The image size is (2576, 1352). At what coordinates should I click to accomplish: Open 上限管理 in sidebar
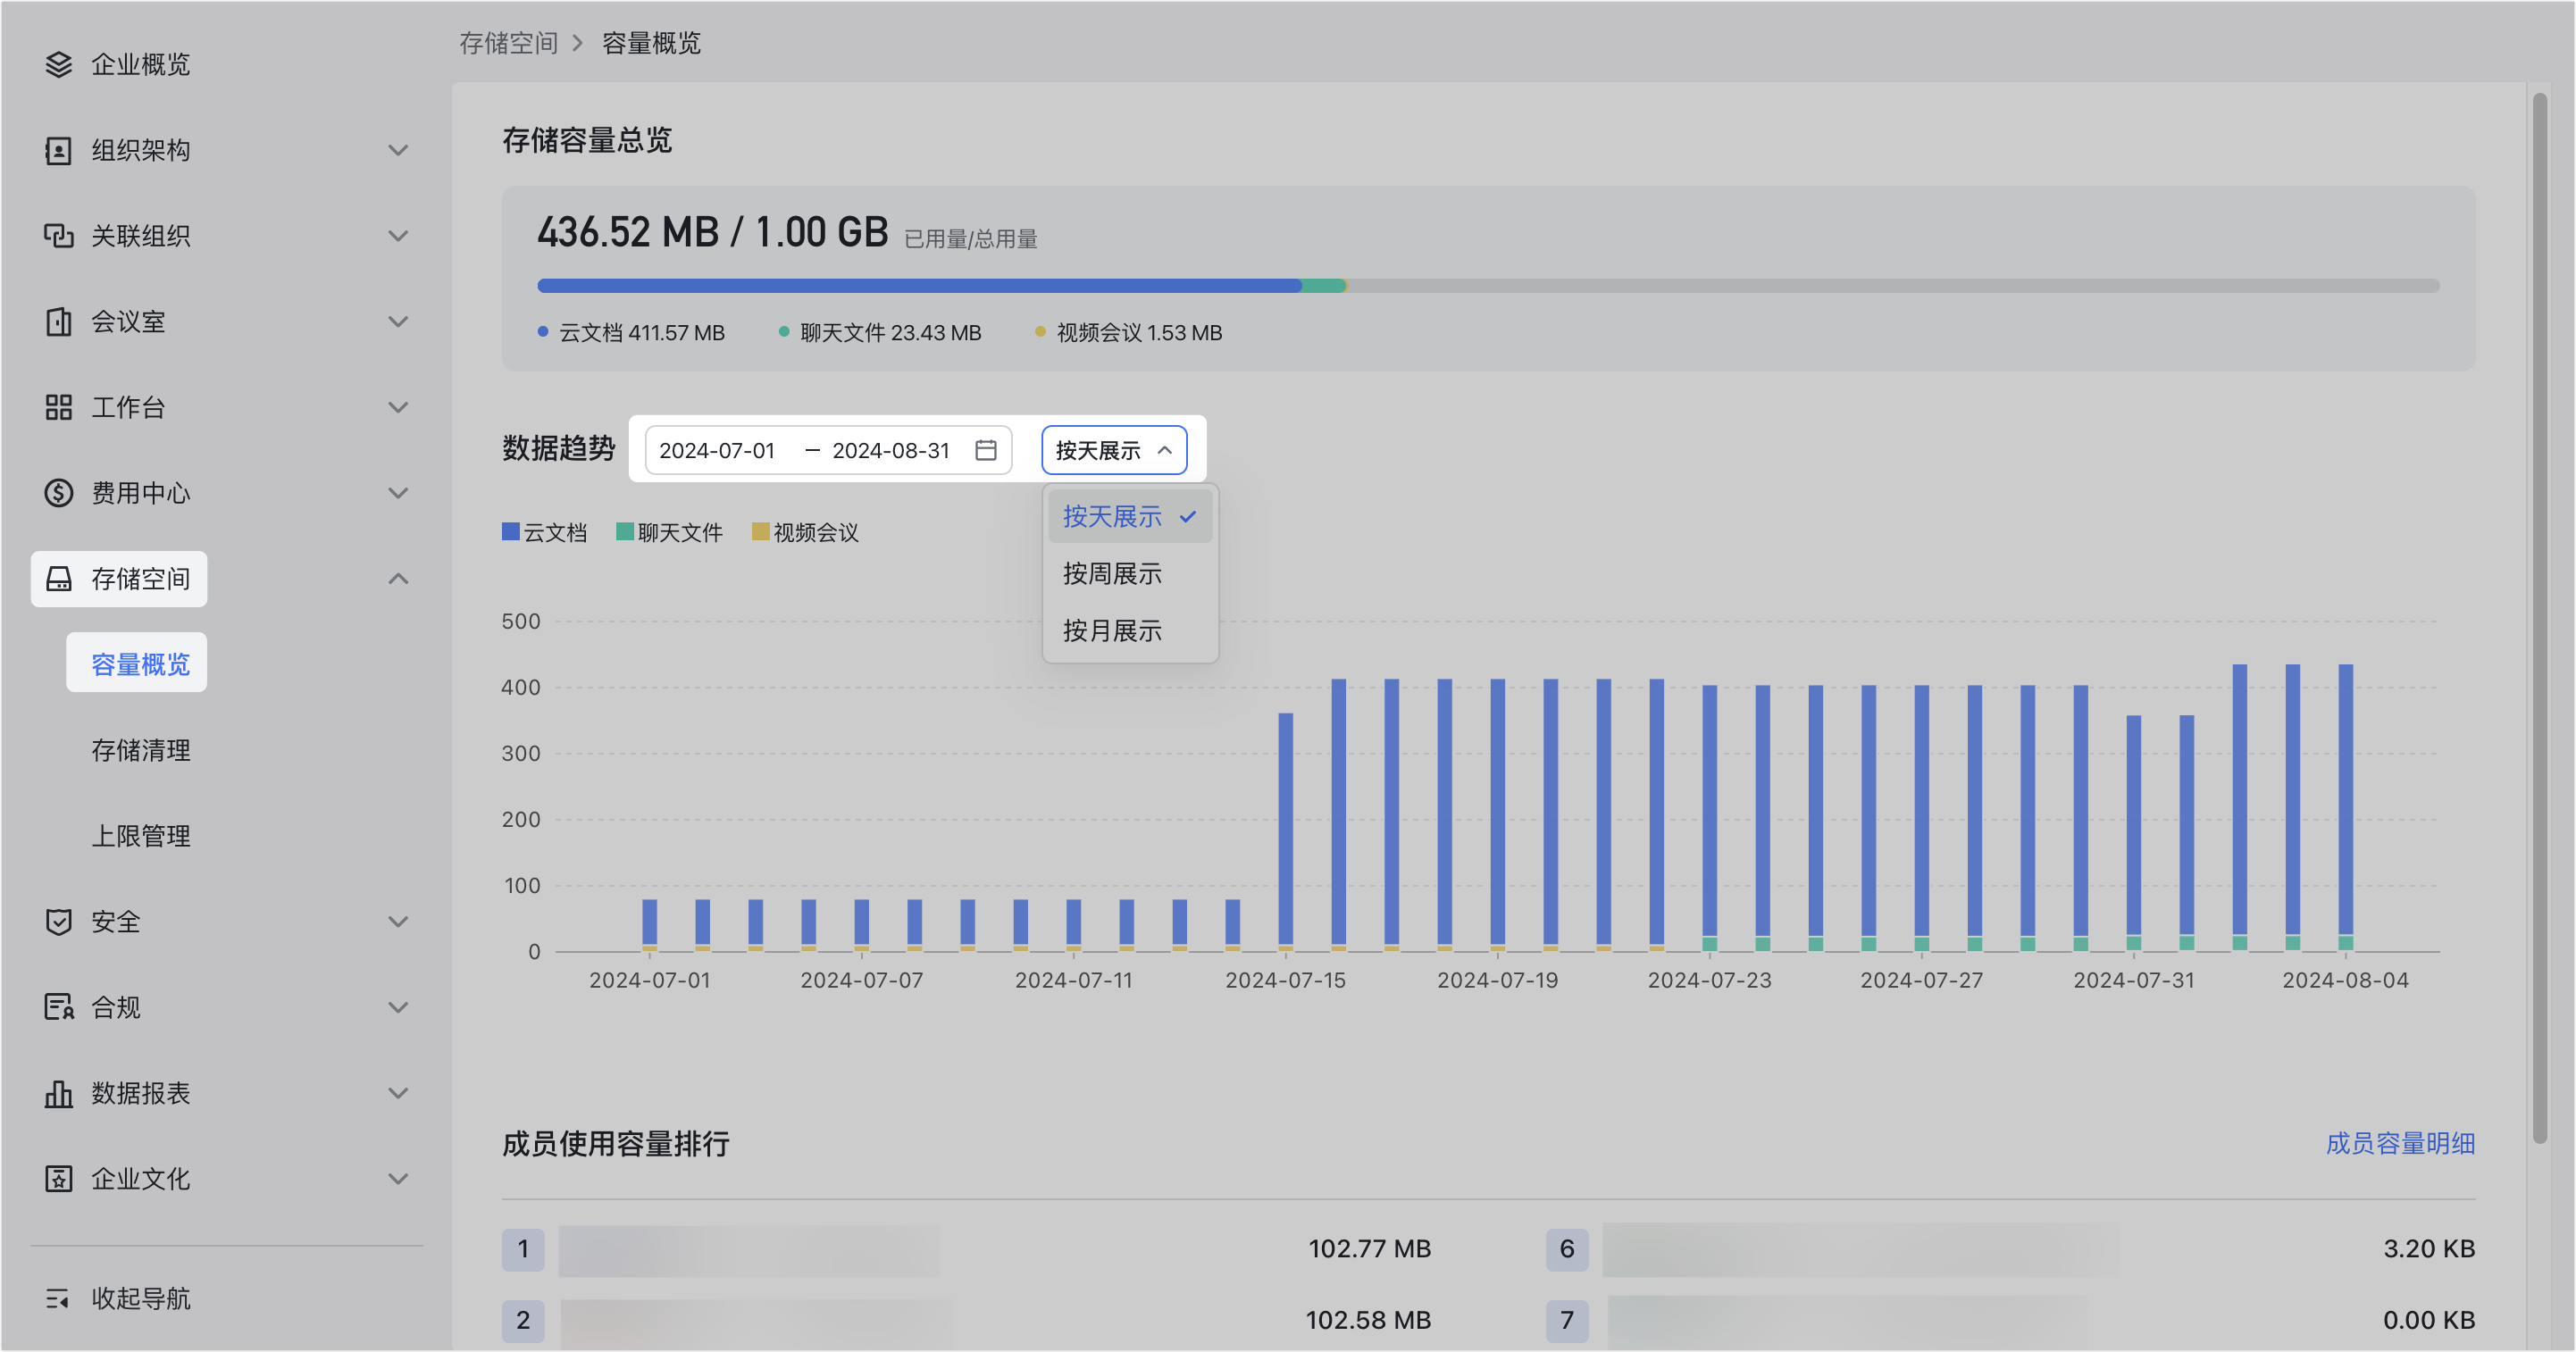141,836
